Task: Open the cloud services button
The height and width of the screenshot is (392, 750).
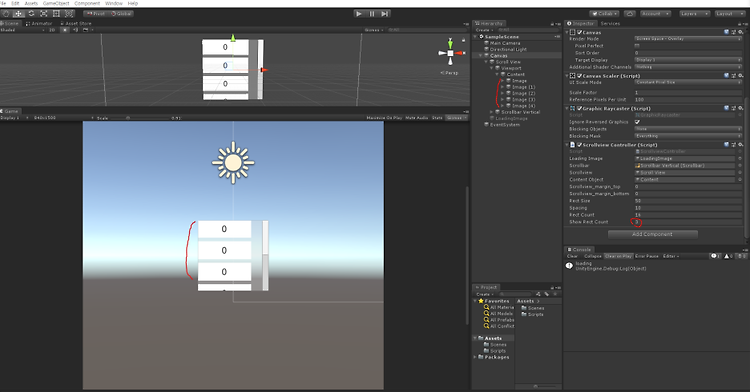Action: pyautogui.click(x=629, y=14)
